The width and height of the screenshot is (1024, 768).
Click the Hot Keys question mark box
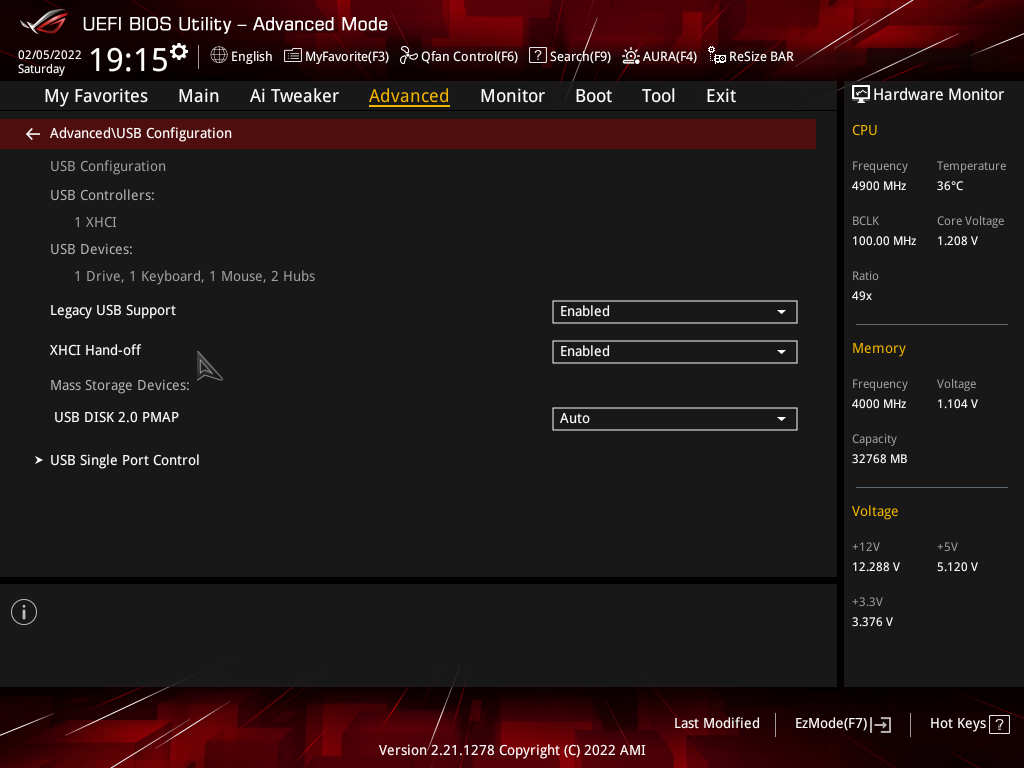coord(999,724)
